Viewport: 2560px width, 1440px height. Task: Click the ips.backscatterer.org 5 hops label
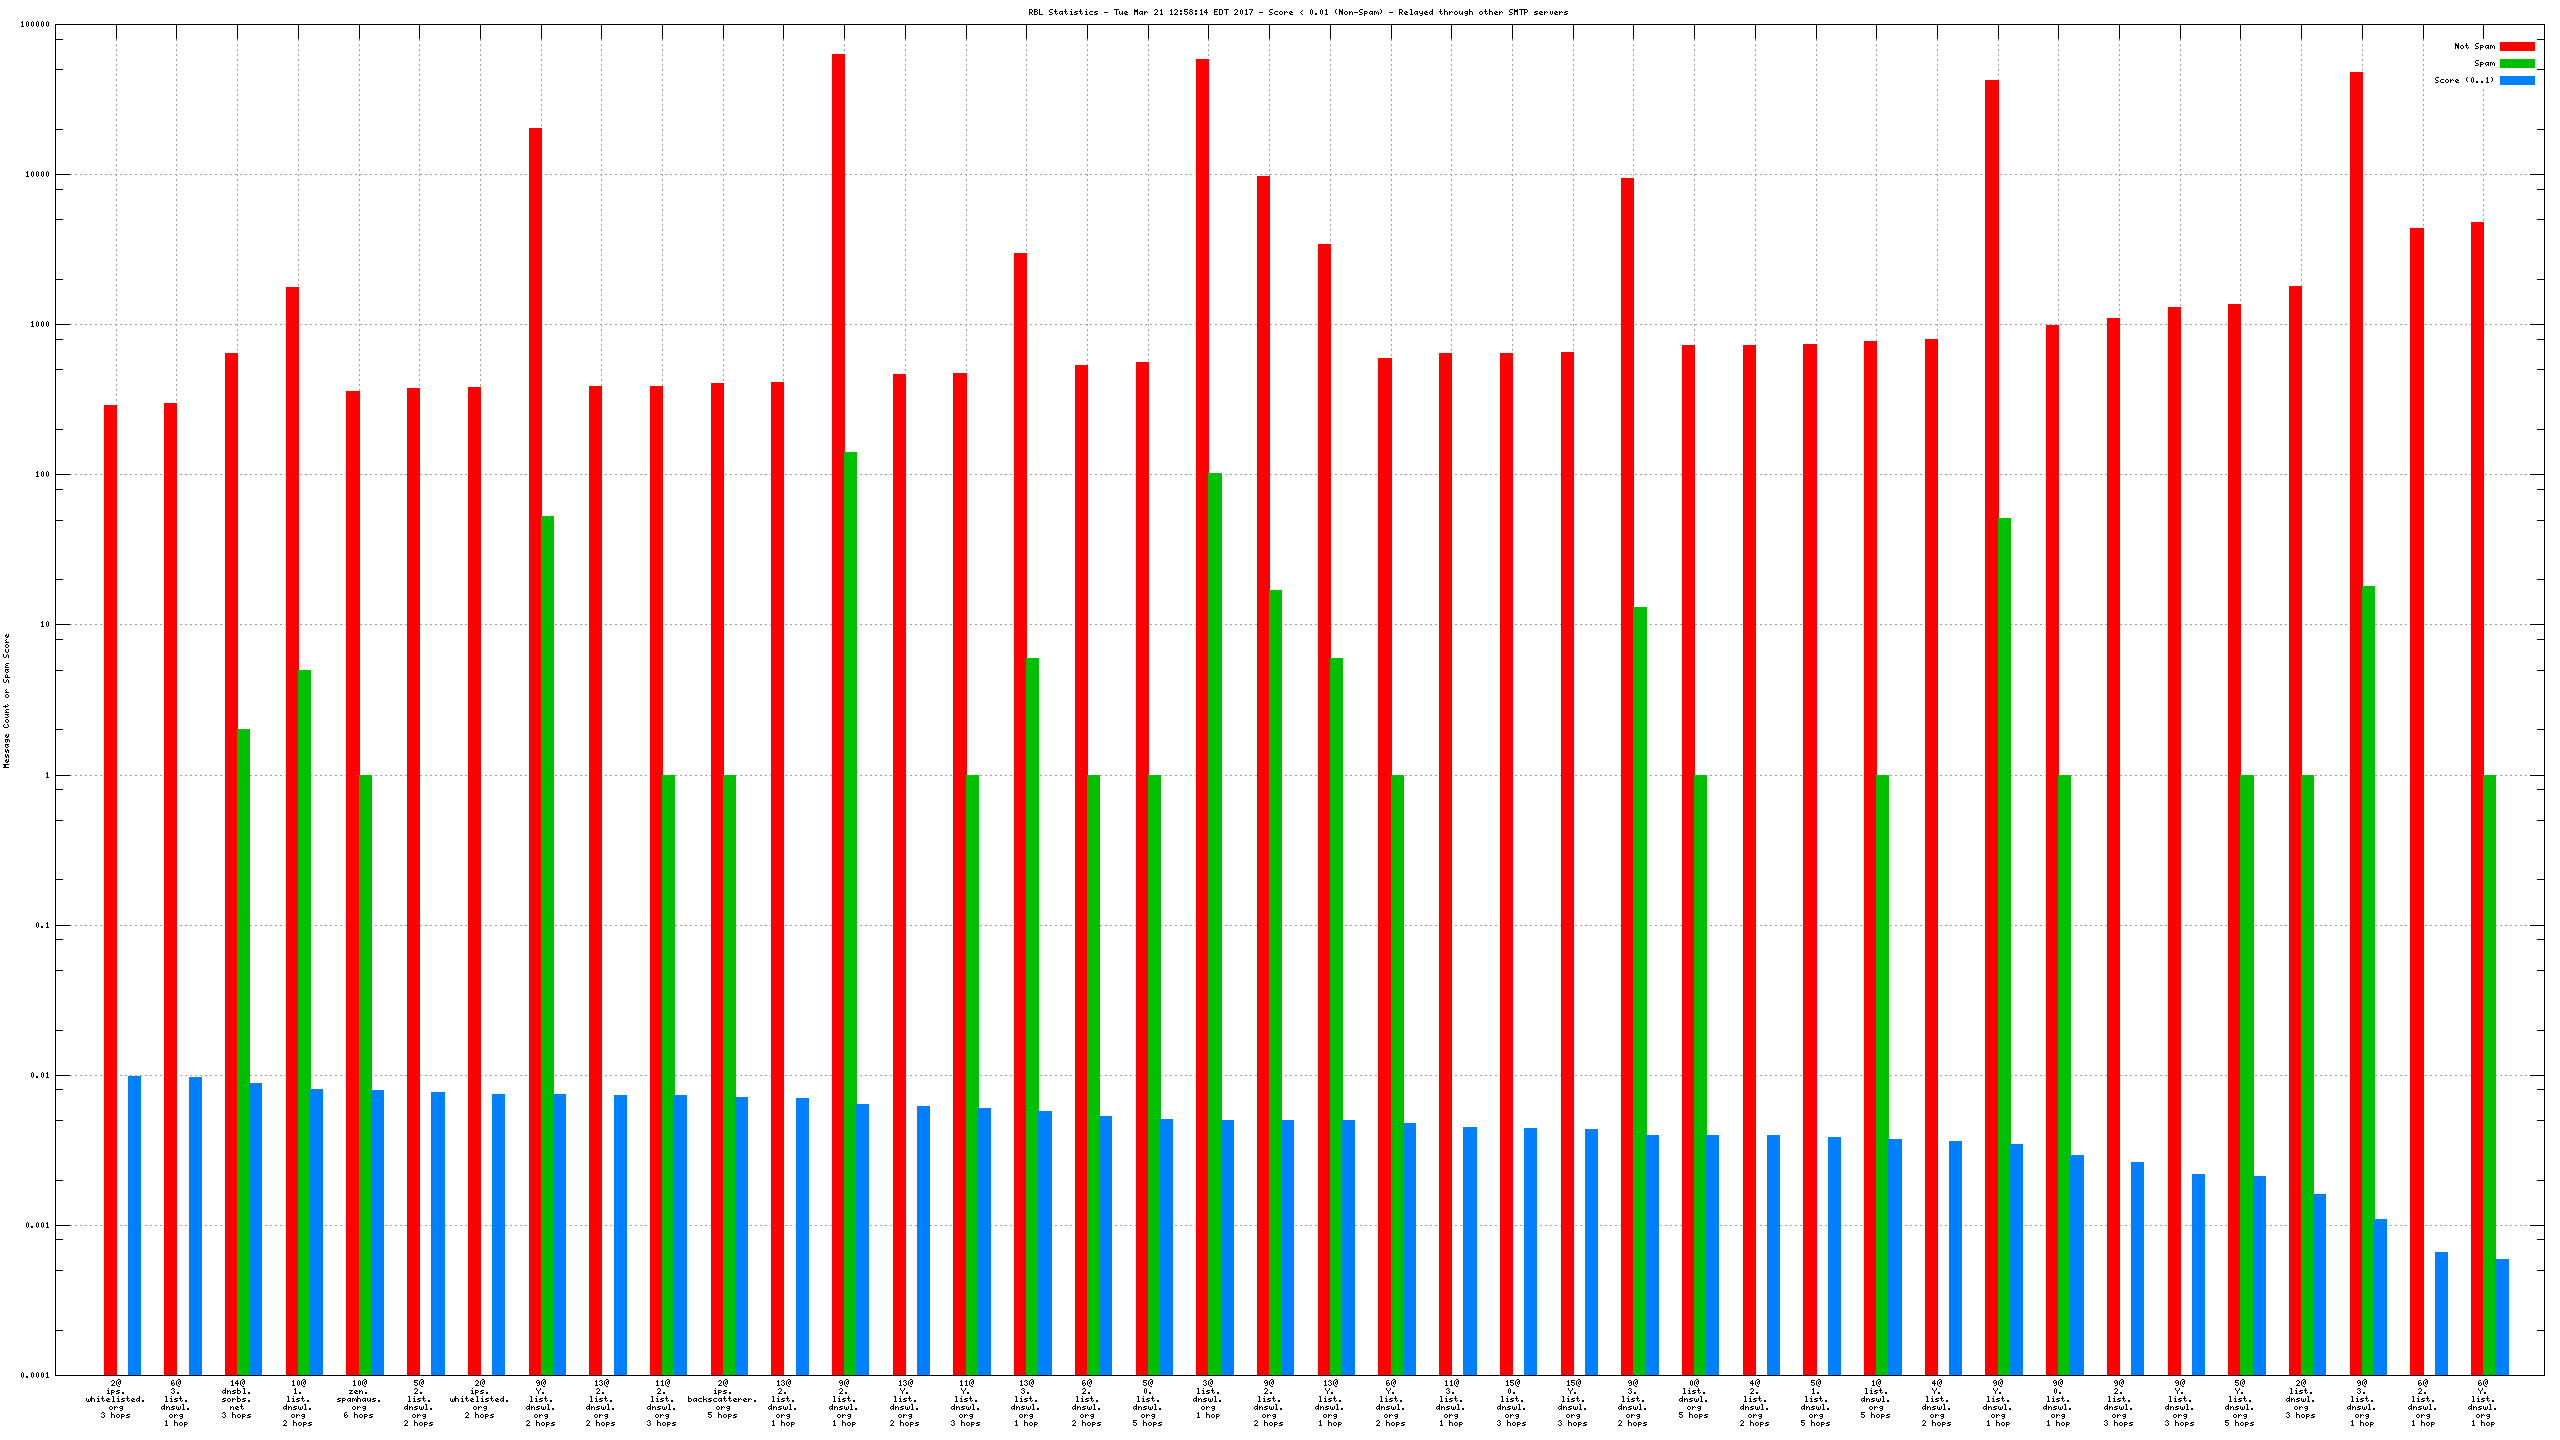click(x=722, y=1399)
